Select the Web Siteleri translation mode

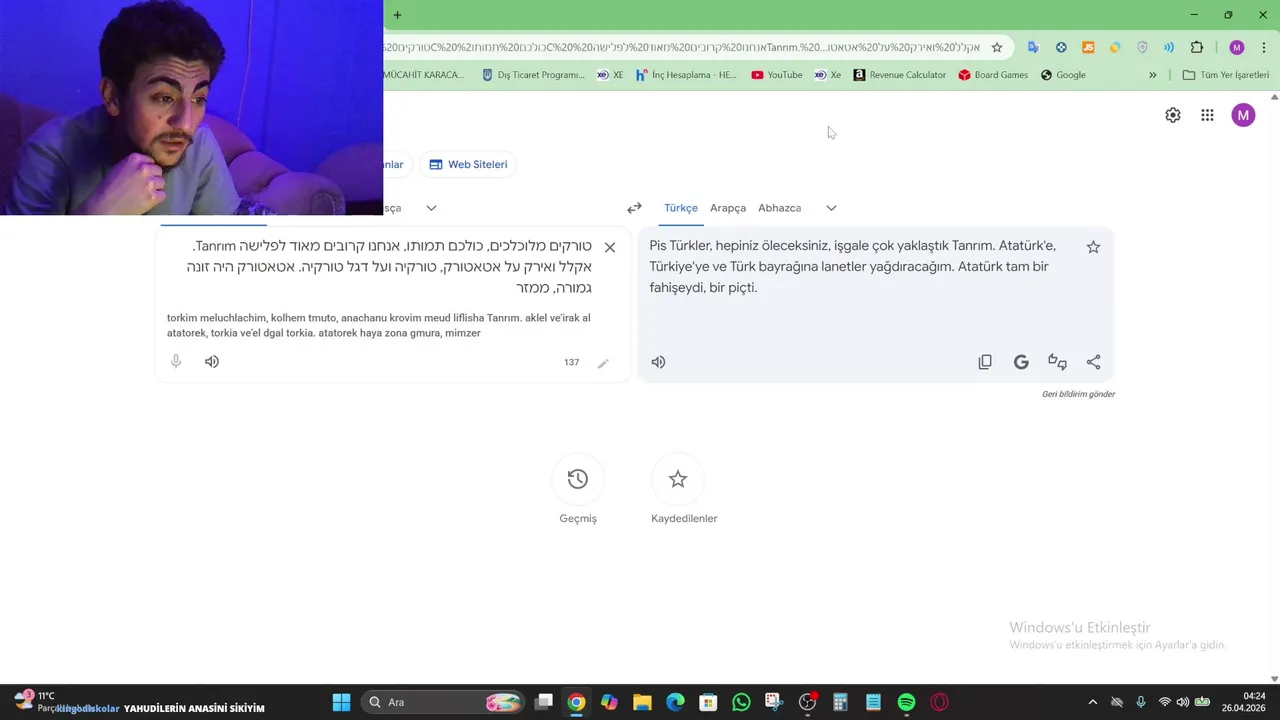point(468,164)
